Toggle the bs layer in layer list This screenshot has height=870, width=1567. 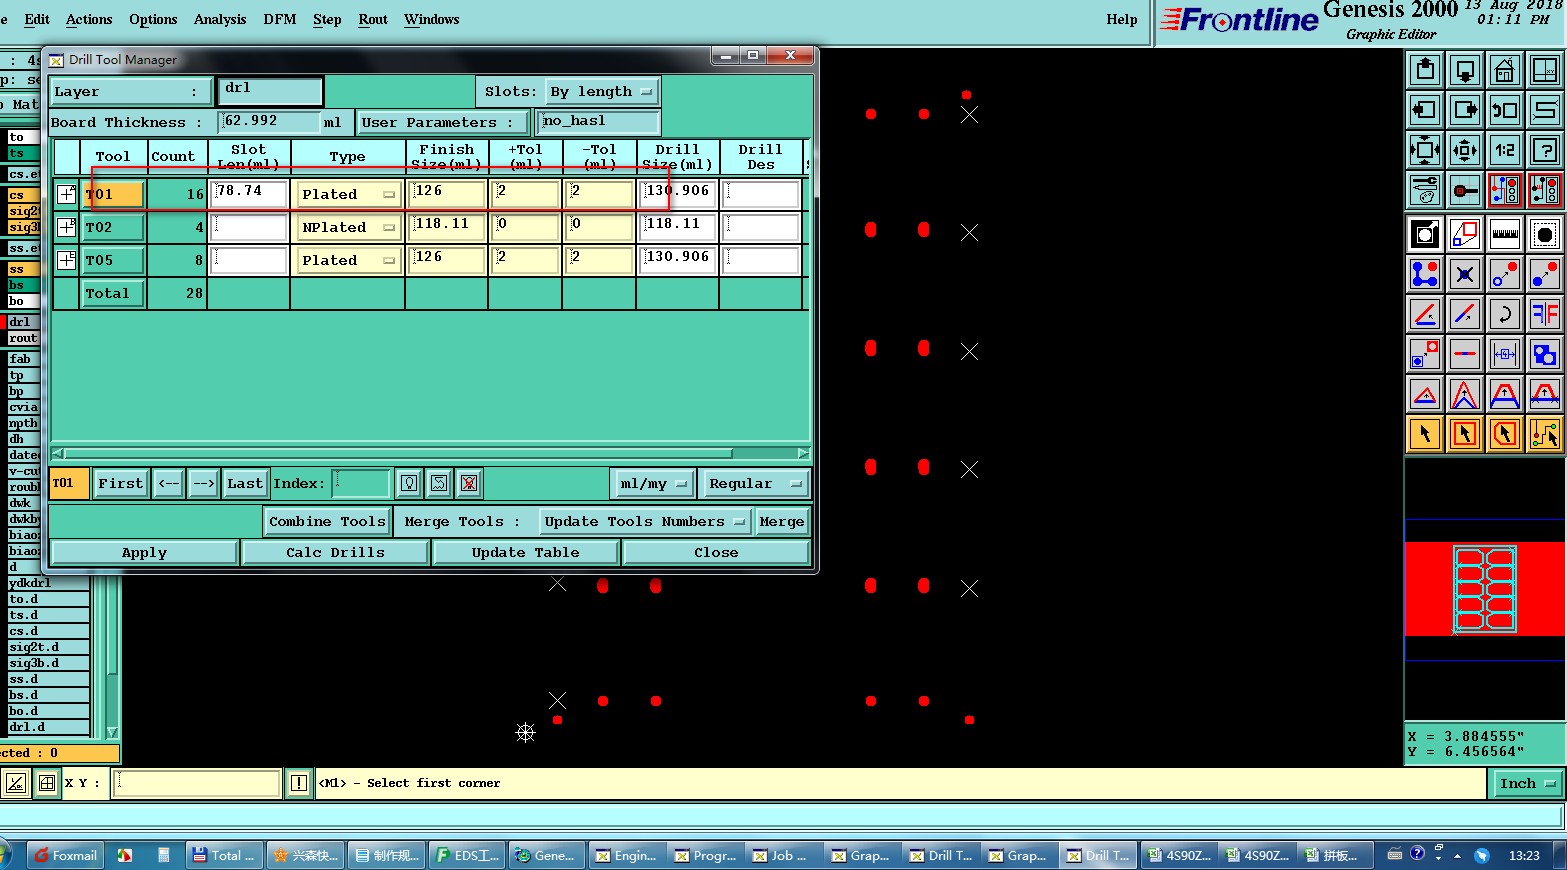tap(21, 285)
